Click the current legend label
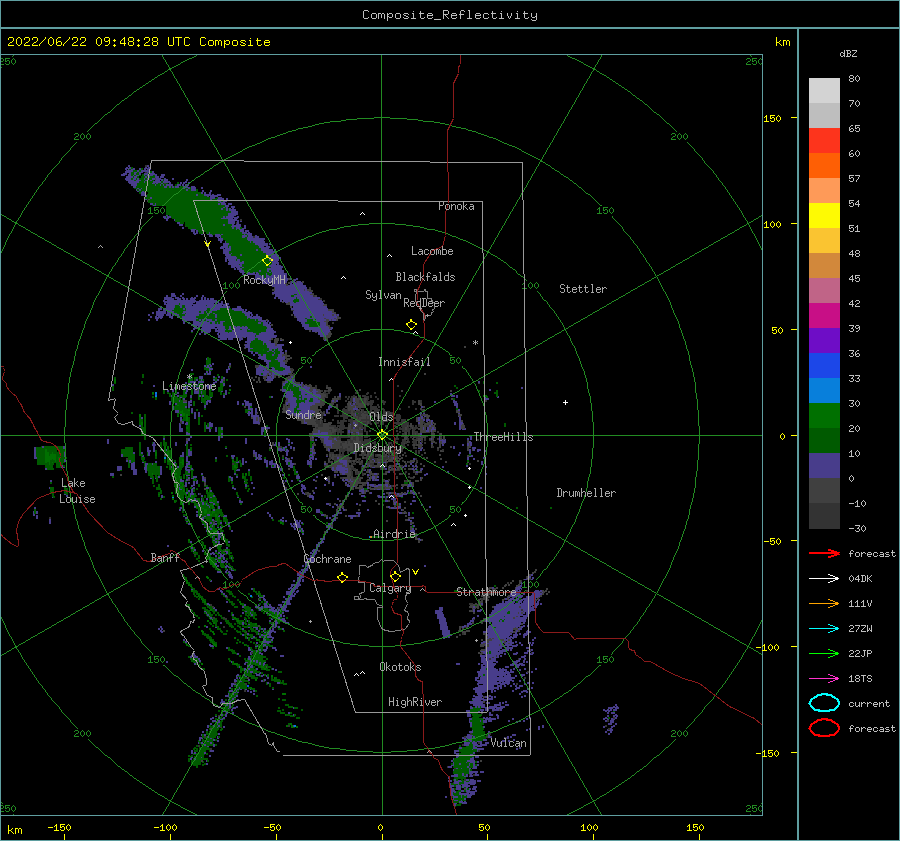Image resolution: width=900 pixels, height=841 pixels. (x=869, y=703)
